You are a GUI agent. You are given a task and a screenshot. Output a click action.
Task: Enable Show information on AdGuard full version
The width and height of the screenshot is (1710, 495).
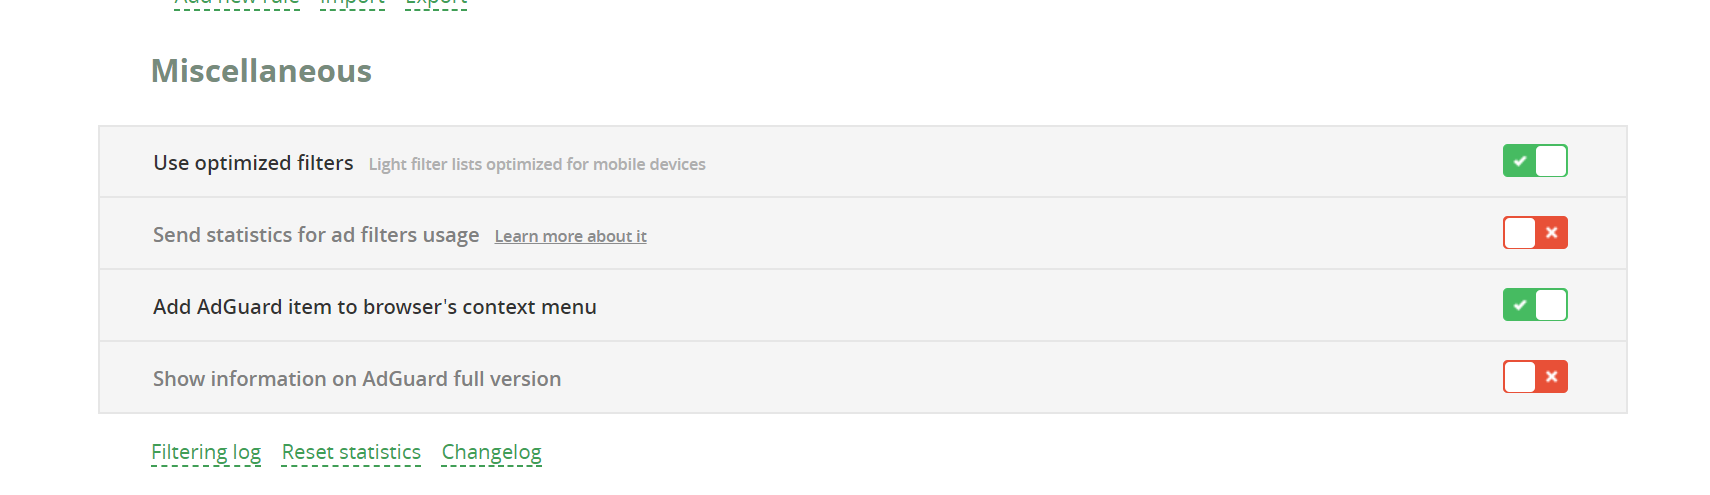[x=1535, y=377]
